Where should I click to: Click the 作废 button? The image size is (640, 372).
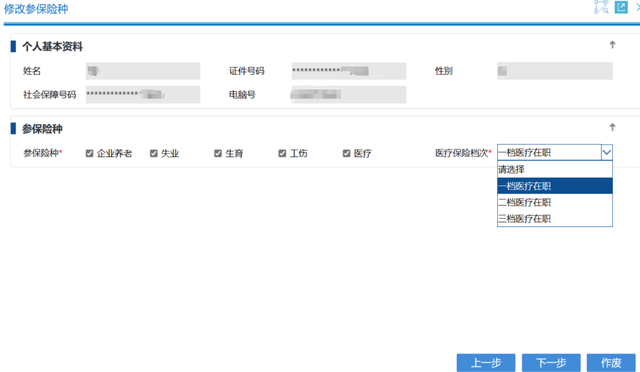(611, 363)
